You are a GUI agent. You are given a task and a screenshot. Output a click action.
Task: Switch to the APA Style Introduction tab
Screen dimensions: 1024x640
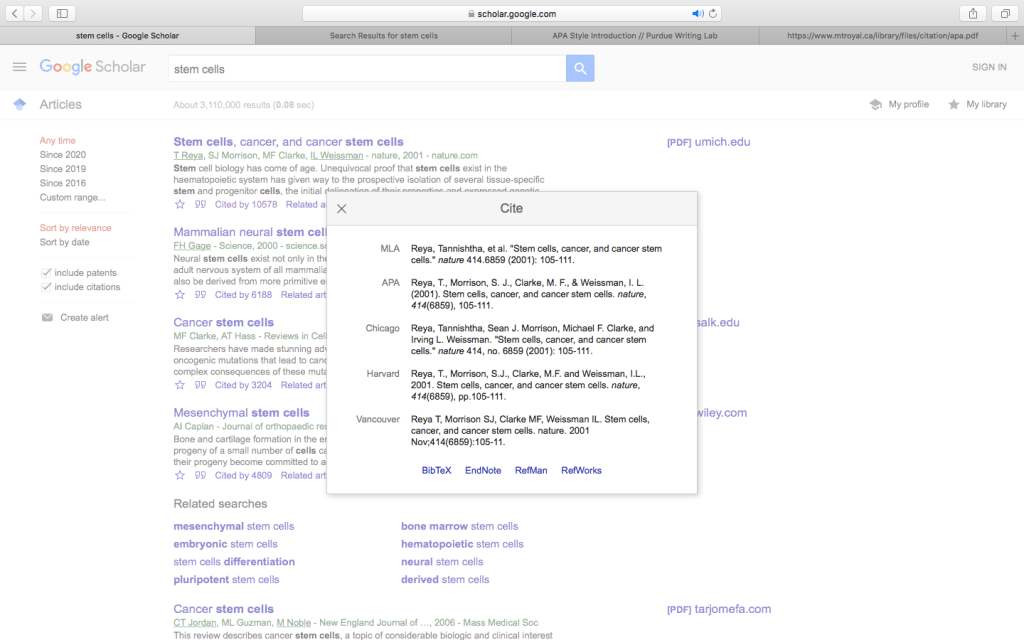pos(639,36)
